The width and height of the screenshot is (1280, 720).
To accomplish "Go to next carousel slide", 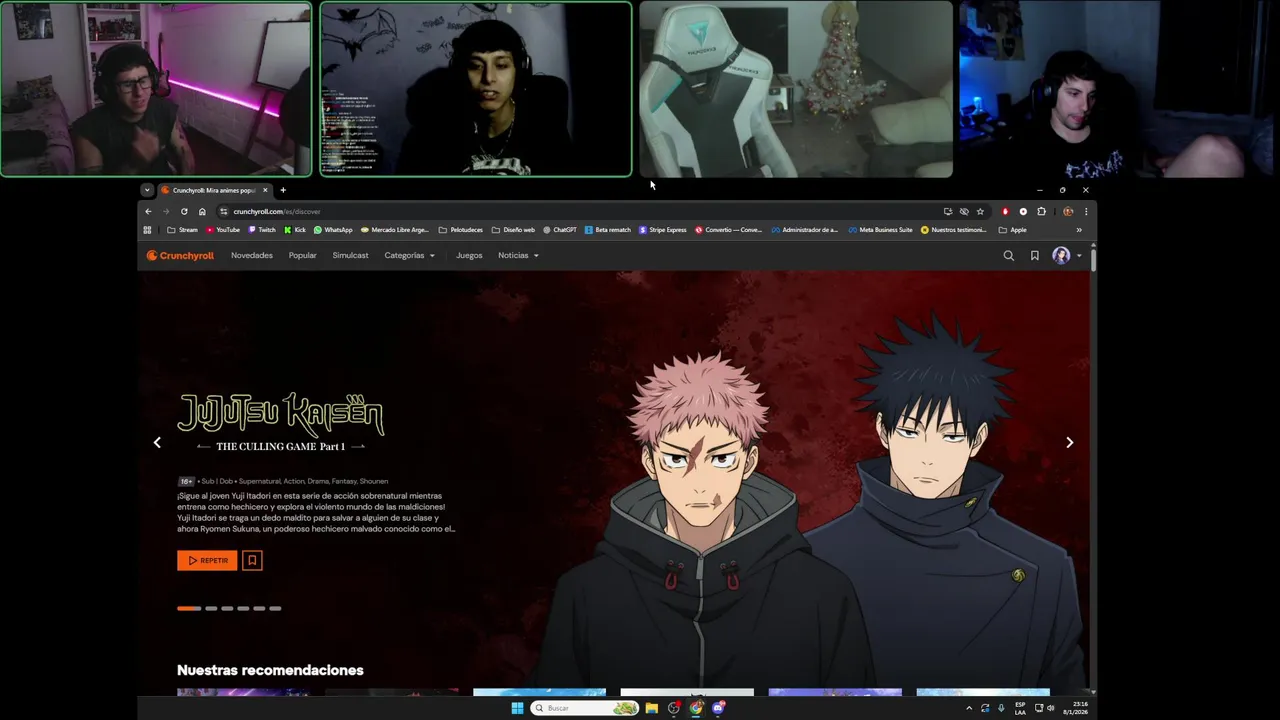I will click(x=1069, y=442).
